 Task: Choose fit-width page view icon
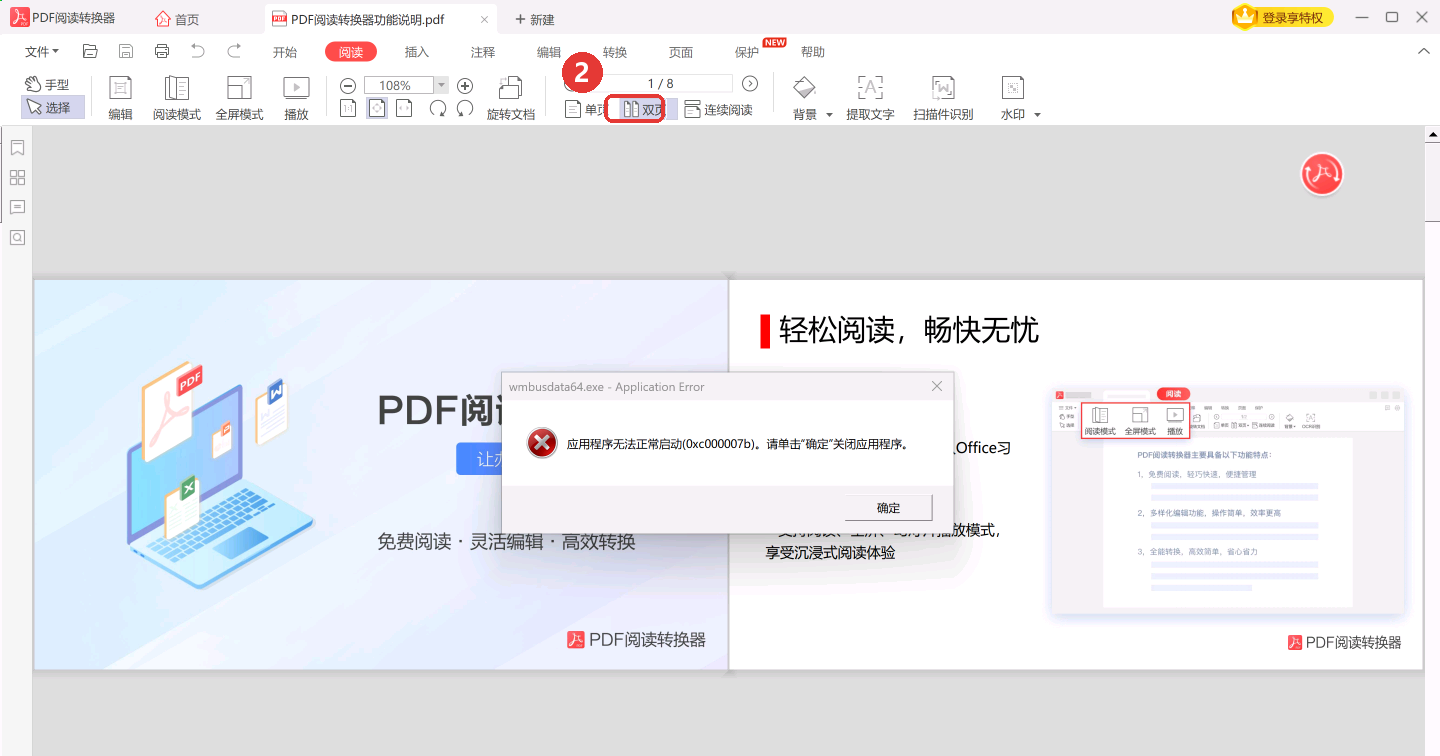pyautogui.click(x=405, y=108)
